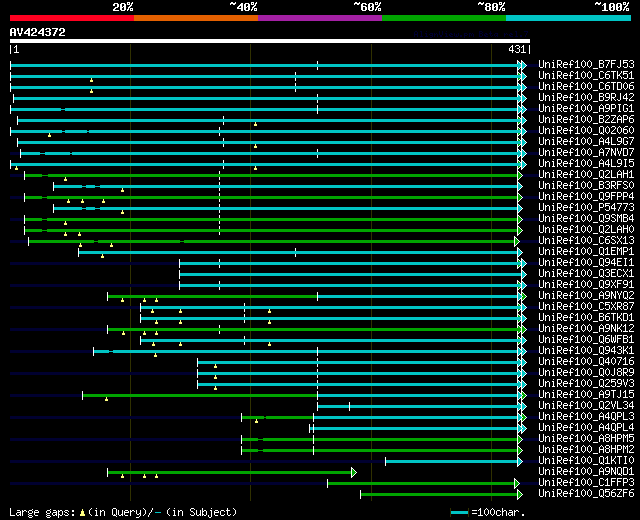Click the UniRef100_Q2VL34 label
The image size is (640, 520).
(x=586, y=406)
